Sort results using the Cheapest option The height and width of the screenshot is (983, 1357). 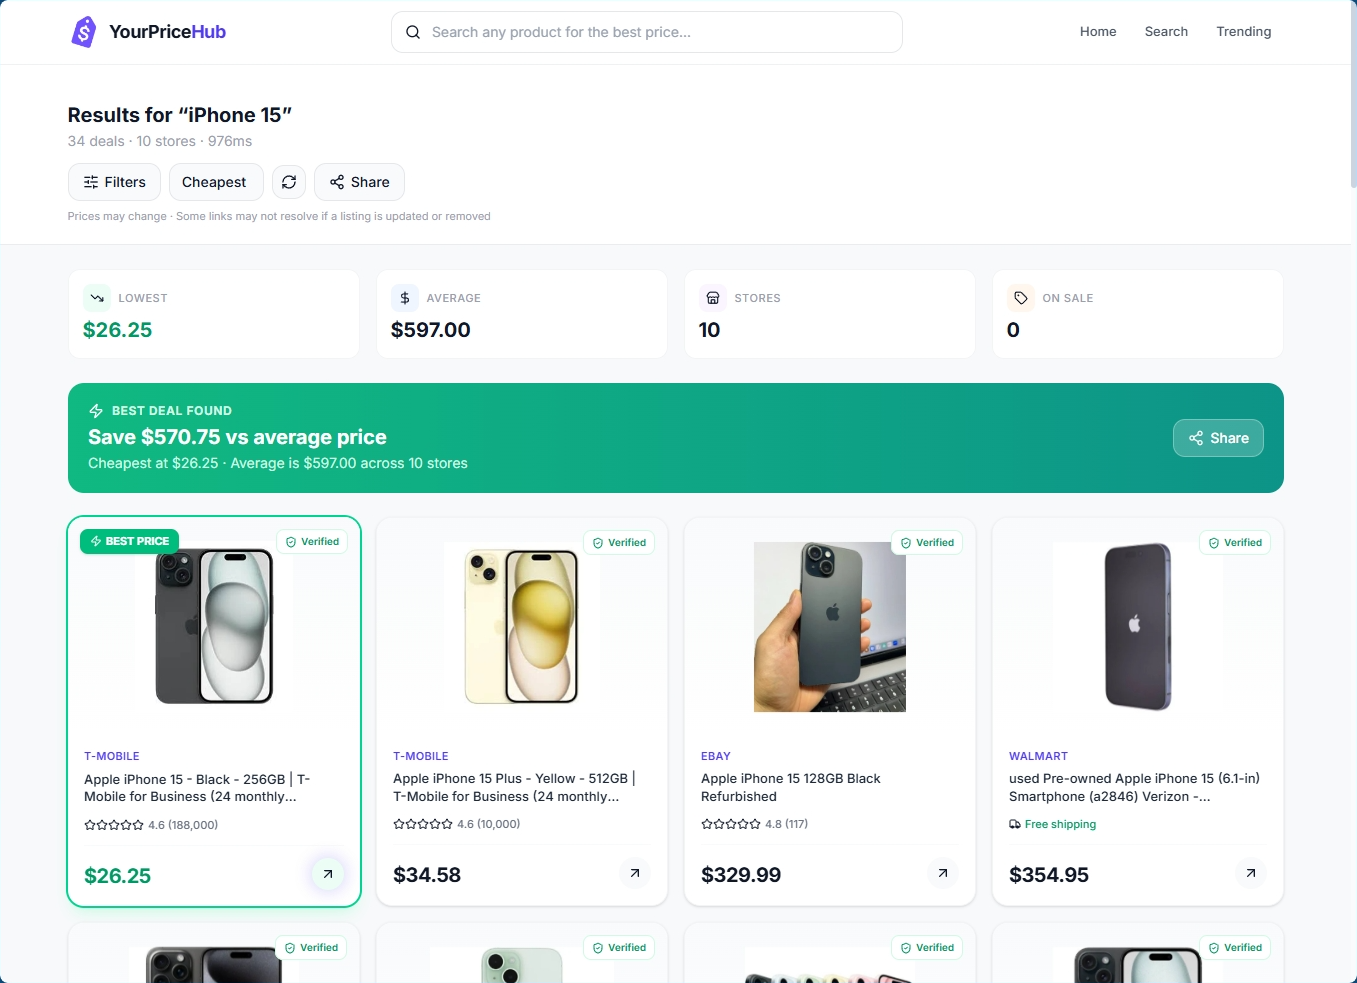point(215,182)
